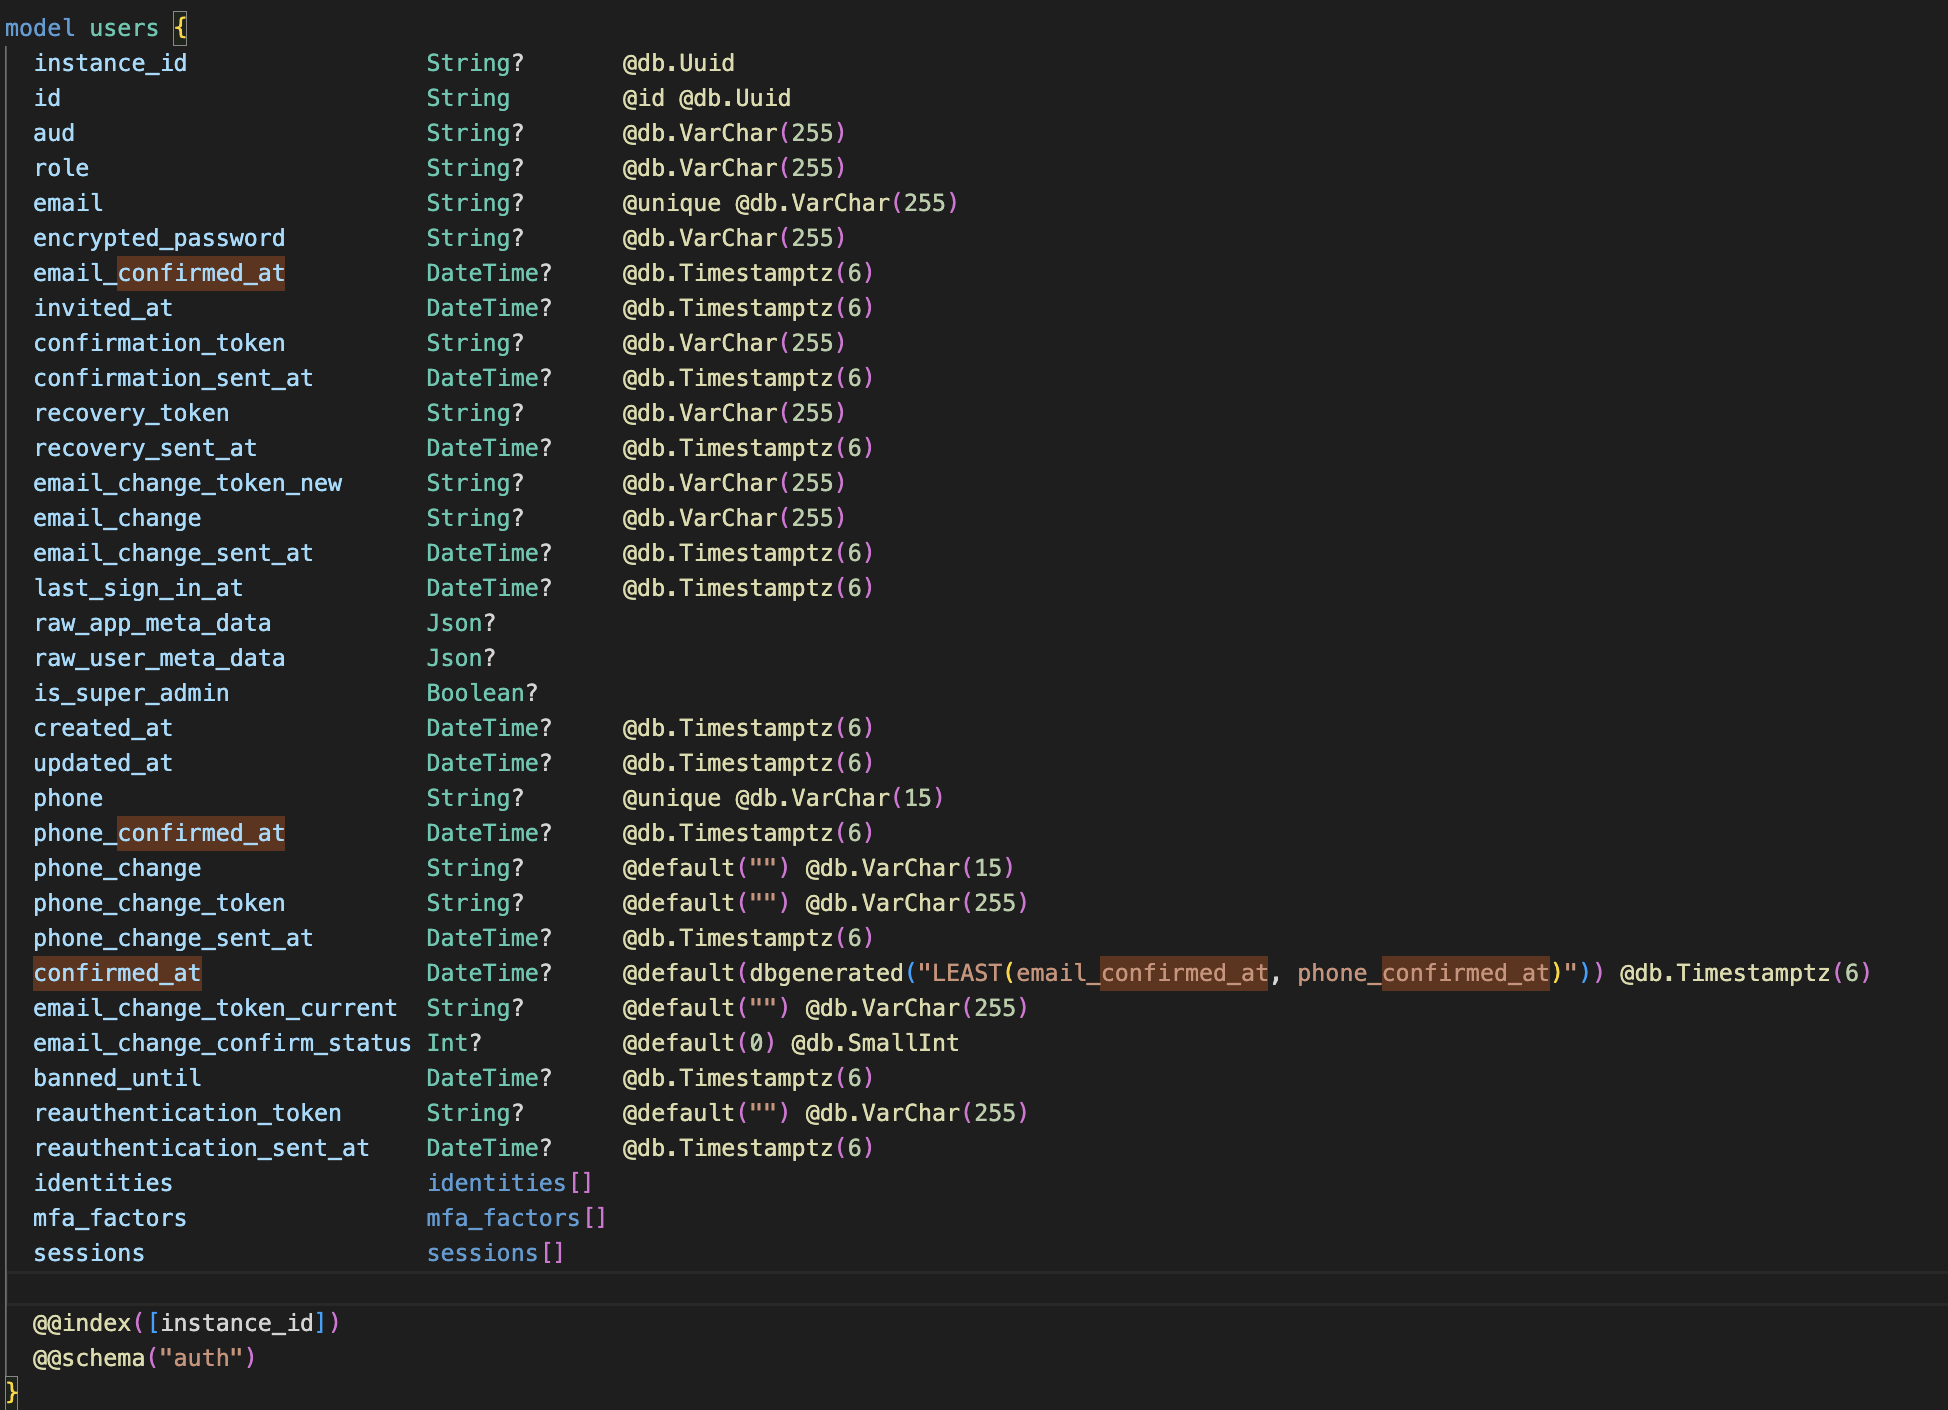
Task: Click the @id attribute on id field
Action: point(643,98)
